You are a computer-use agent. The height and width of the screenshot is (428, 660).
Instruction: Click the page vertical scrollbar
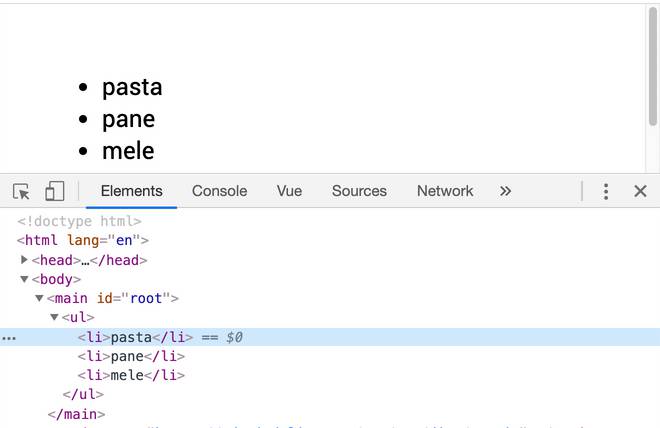[653, 60]
